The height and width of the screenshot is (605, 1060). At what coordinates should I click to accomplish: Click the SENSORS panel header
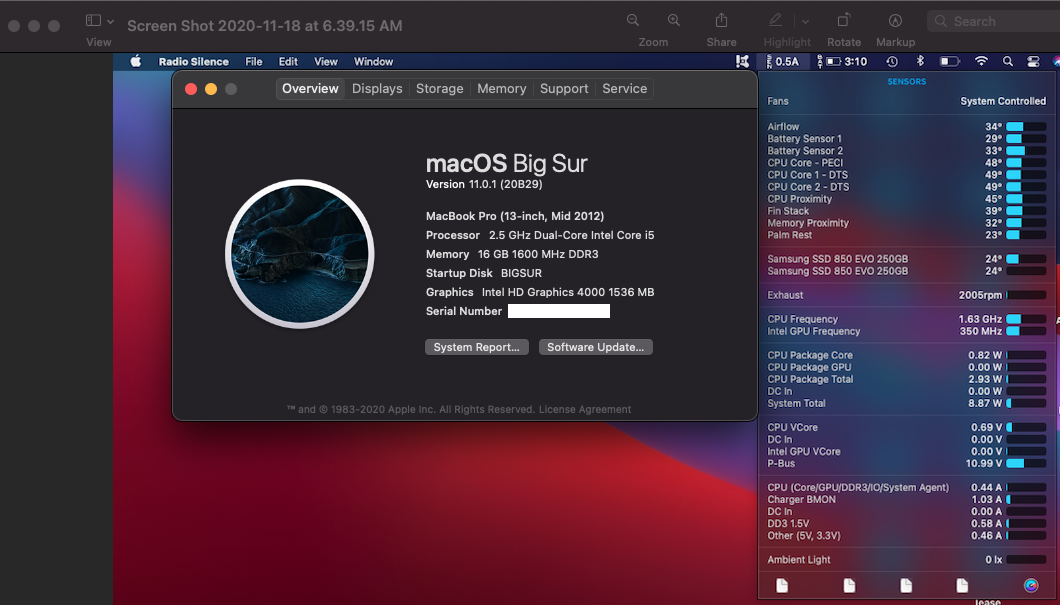[907, 82]
